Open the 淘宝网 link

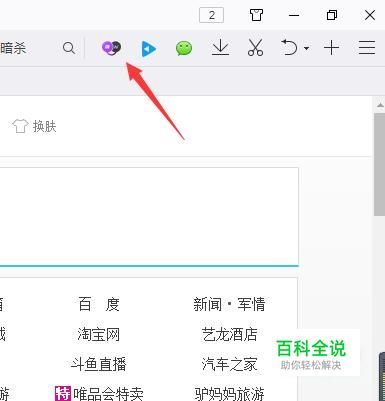[x=99, y=334]
